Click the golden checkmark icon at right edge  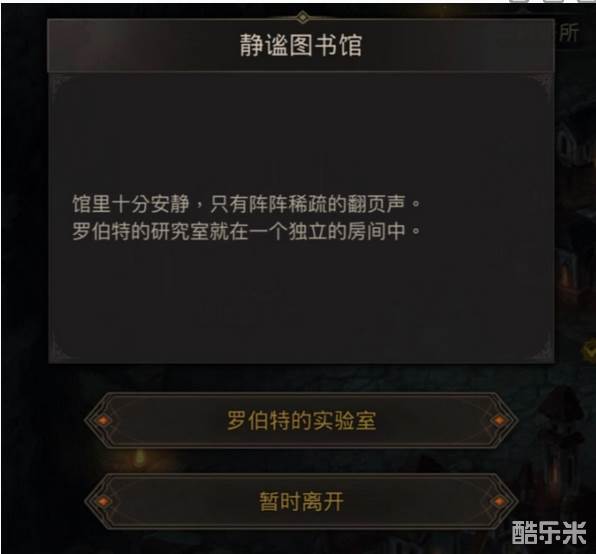click(590, 349)
